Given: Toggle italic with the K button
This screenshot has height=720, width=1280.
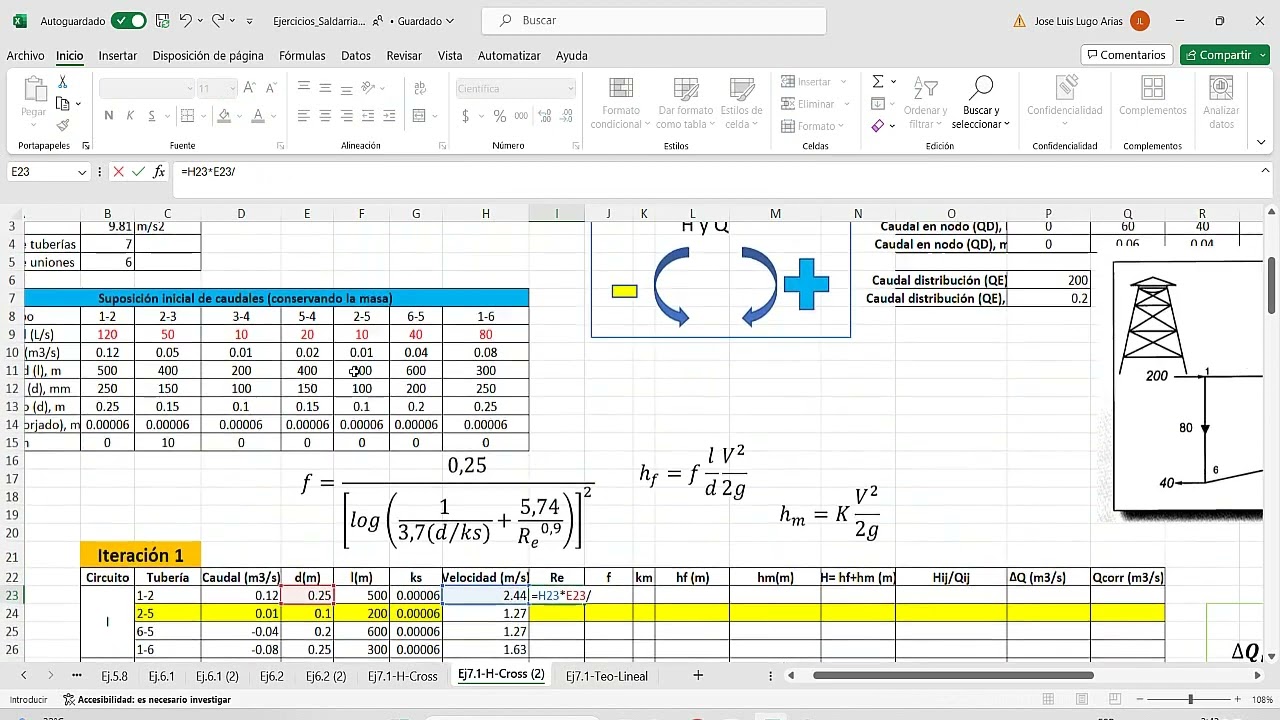Looking at the screenshot, I should coord(130,116).
